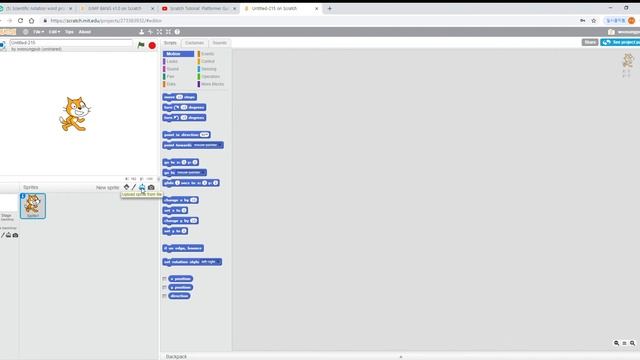Select the Delete scissors tool in toolbar

click(x=150, y=32)
